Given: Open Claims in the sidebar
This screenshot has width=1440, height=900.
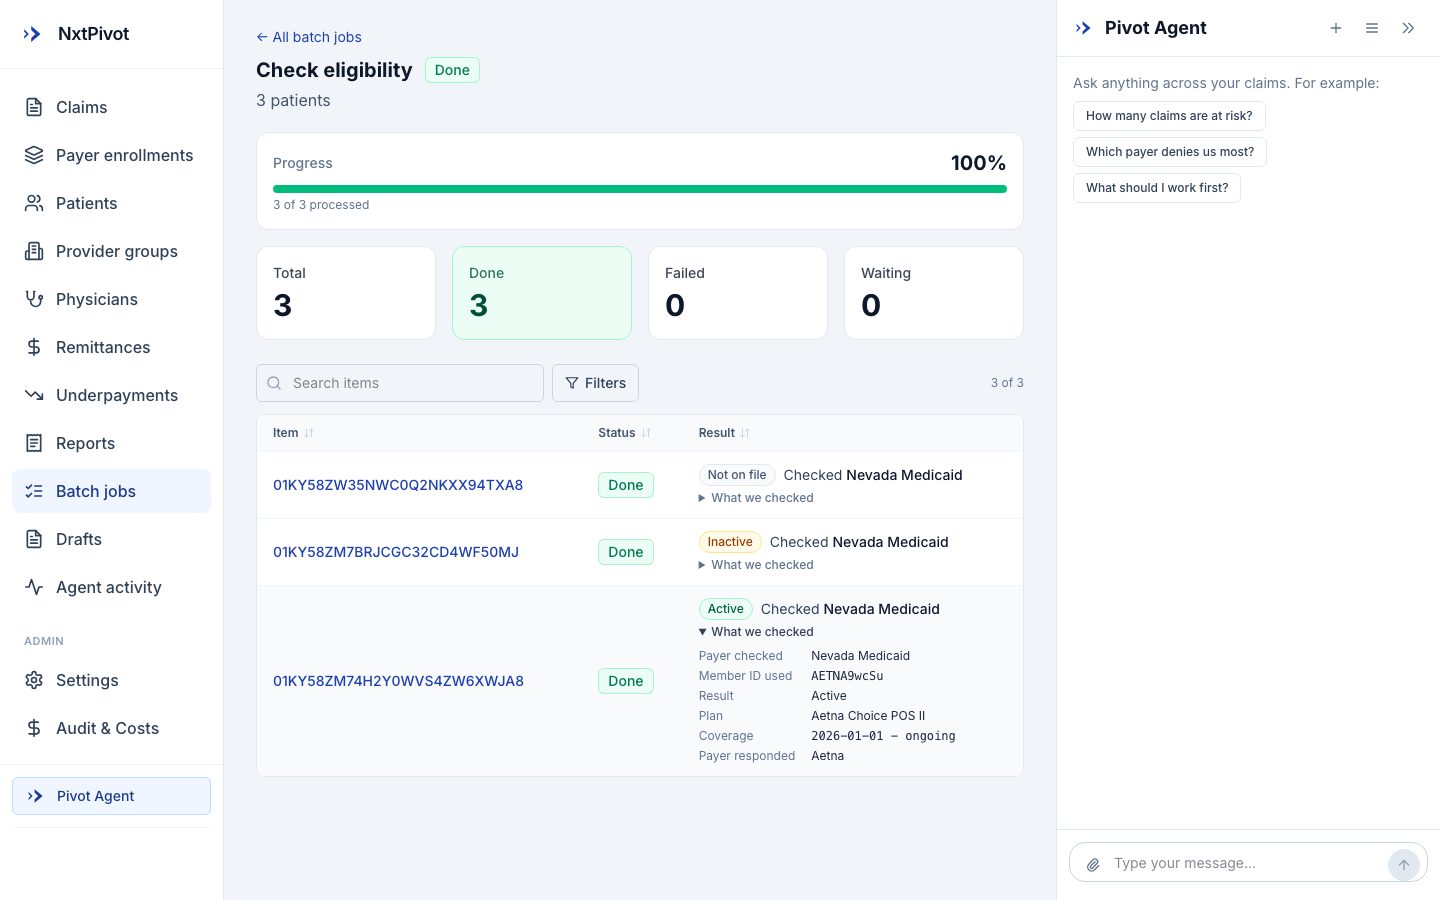Looking at the screenshot, I should click(x=111, y=107).
